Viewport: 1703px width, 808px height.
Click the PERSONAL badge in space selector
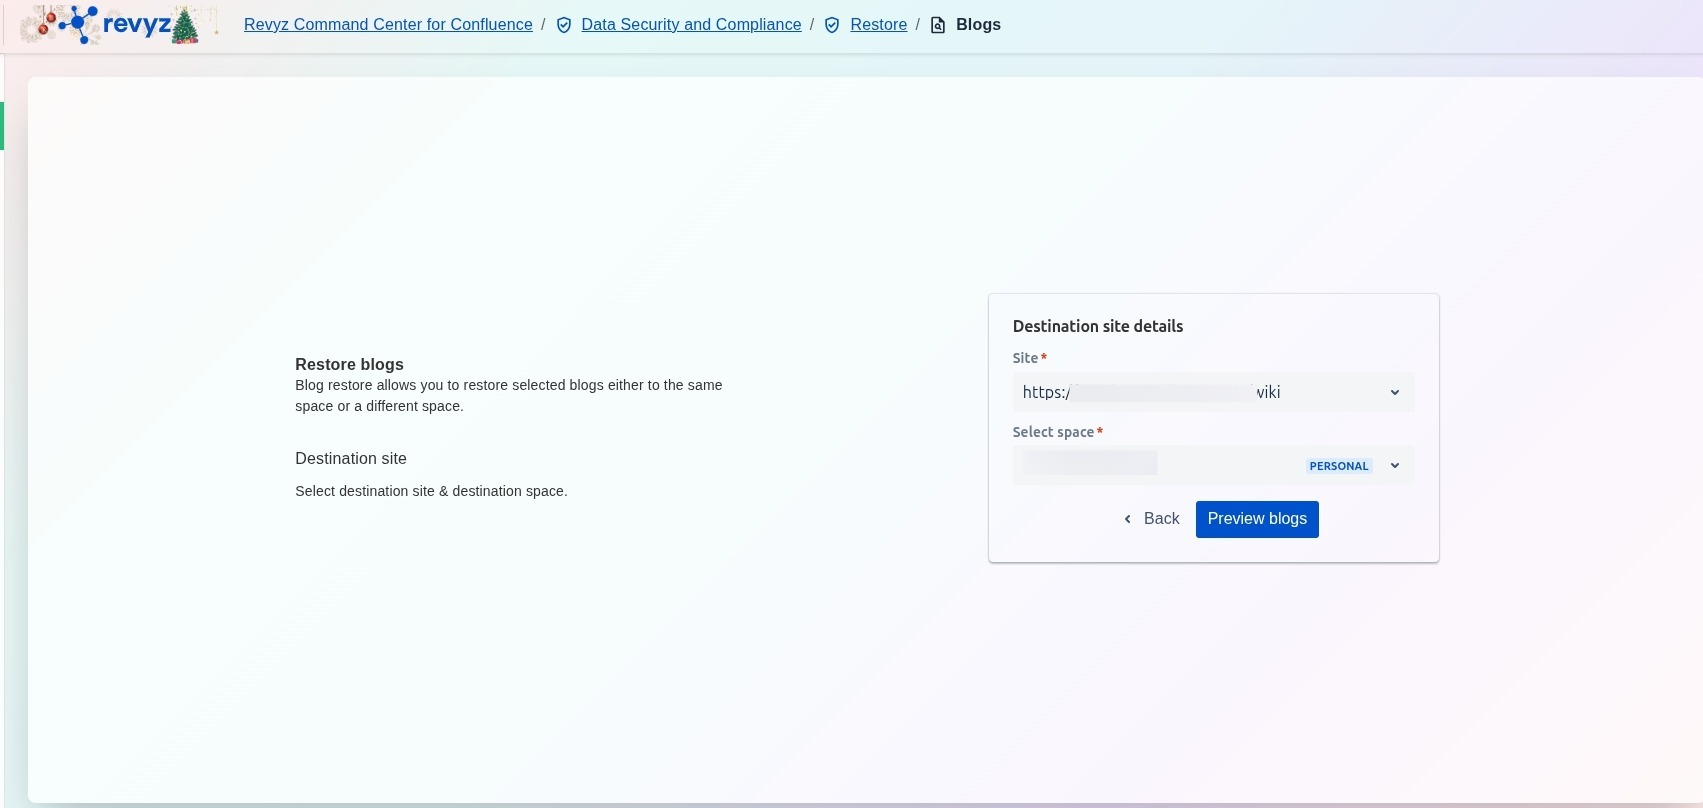coord(1338,466)
